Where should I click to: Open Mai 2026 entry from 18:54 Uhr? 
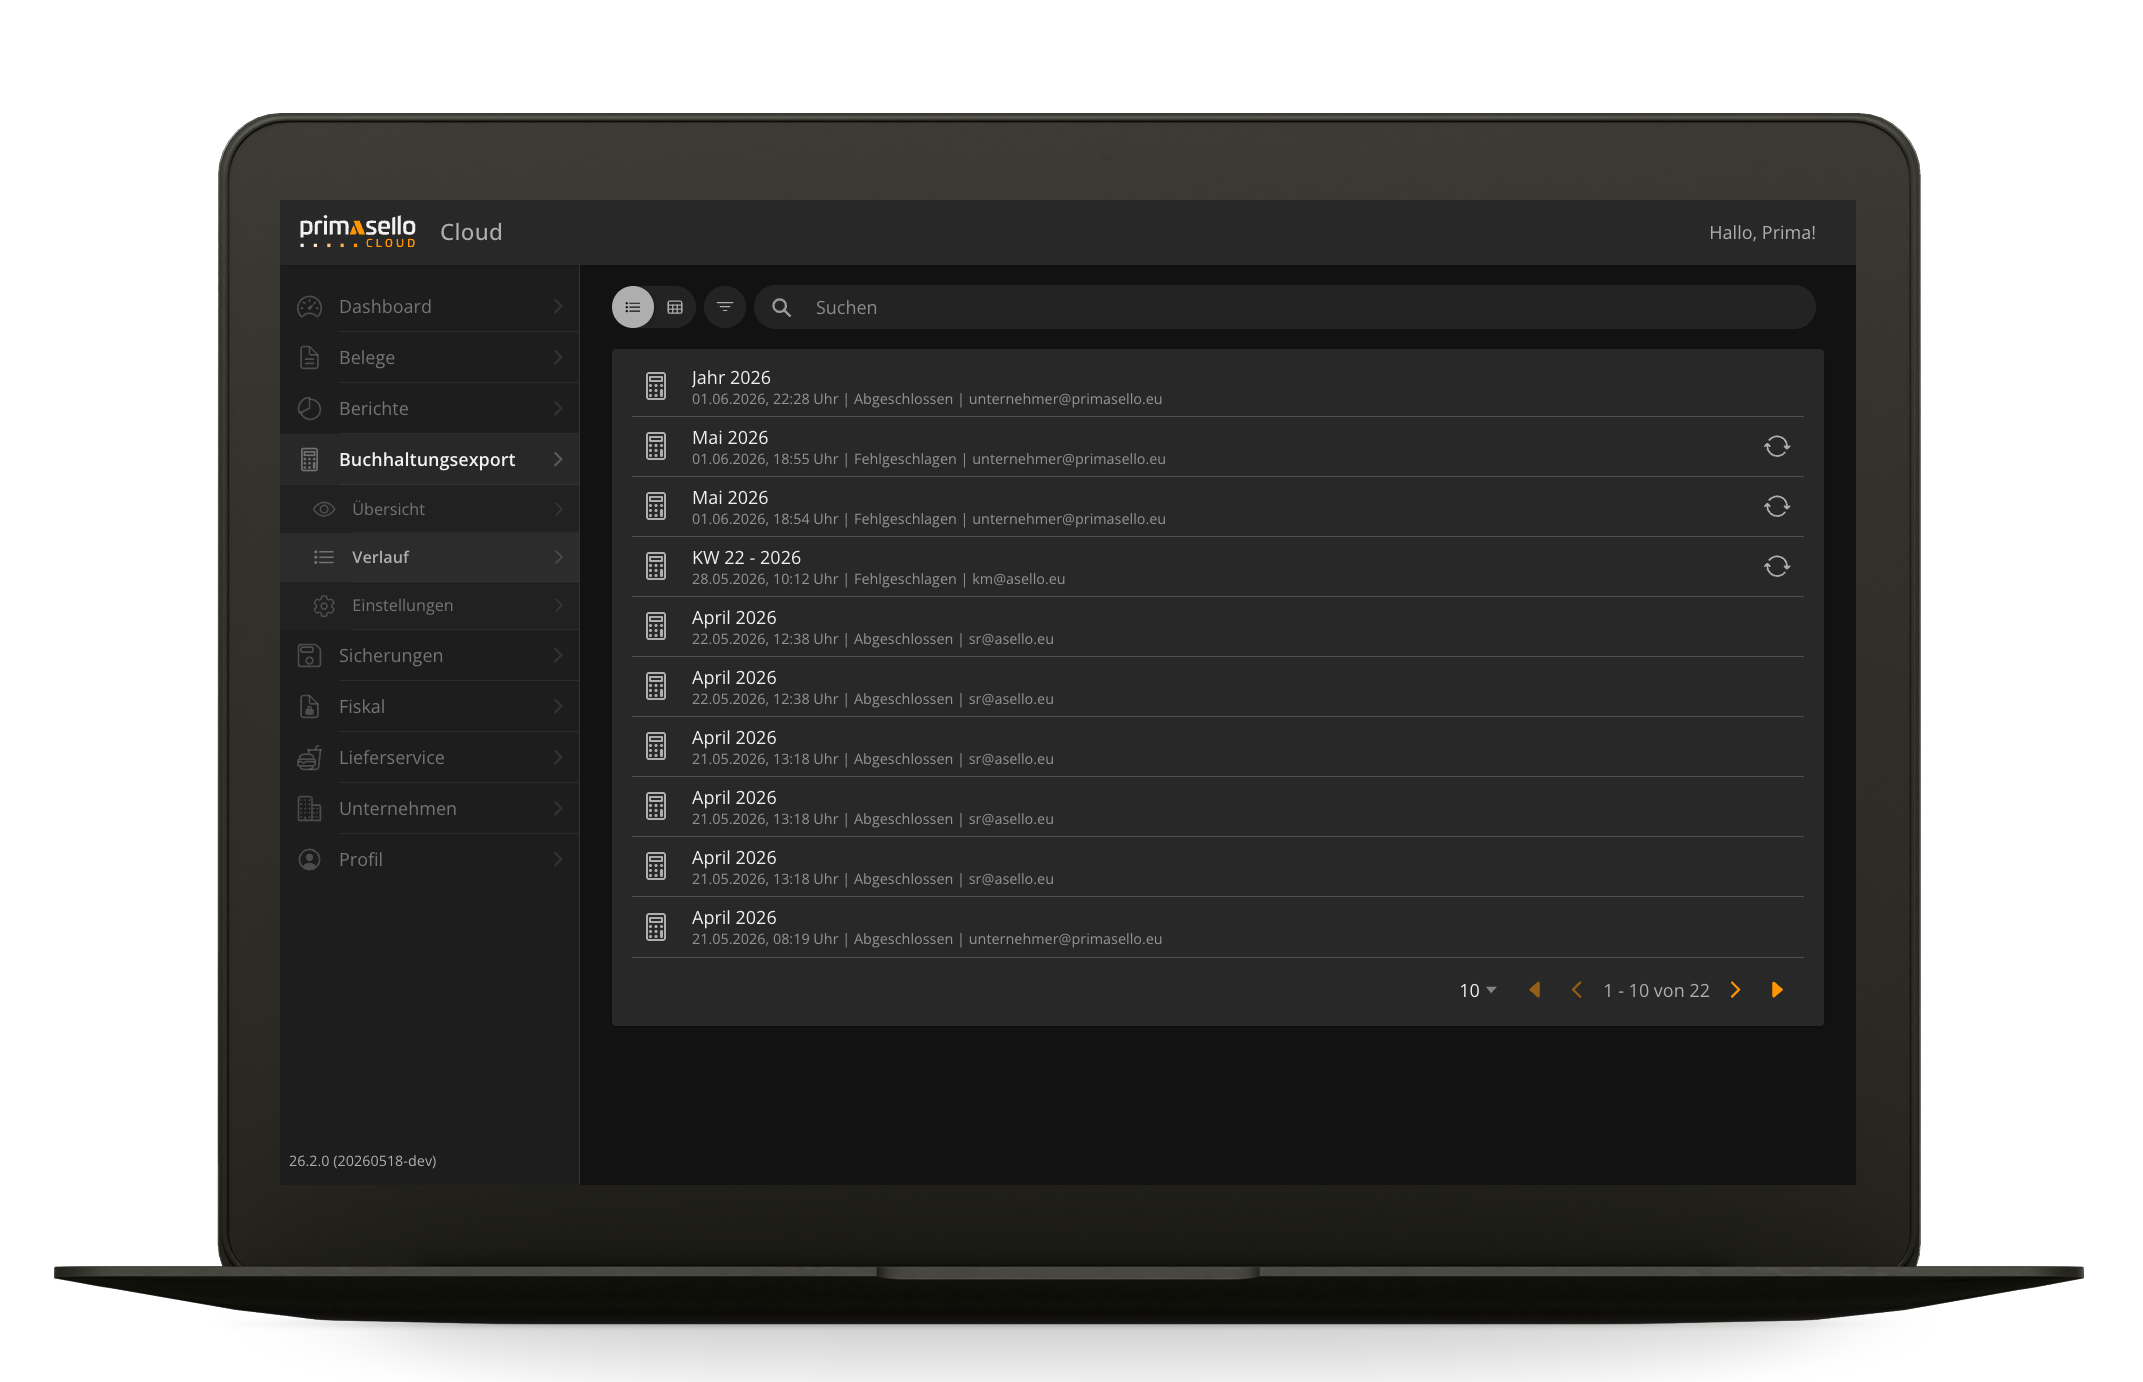tap(1218, 507)
